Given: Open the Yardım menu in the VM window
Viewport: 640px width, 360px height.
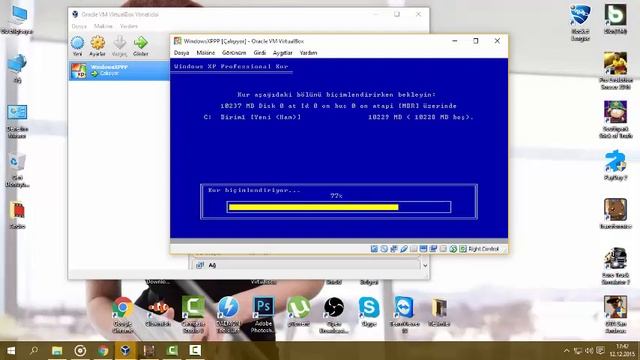Looking at the screenshot, I should 308,53.
